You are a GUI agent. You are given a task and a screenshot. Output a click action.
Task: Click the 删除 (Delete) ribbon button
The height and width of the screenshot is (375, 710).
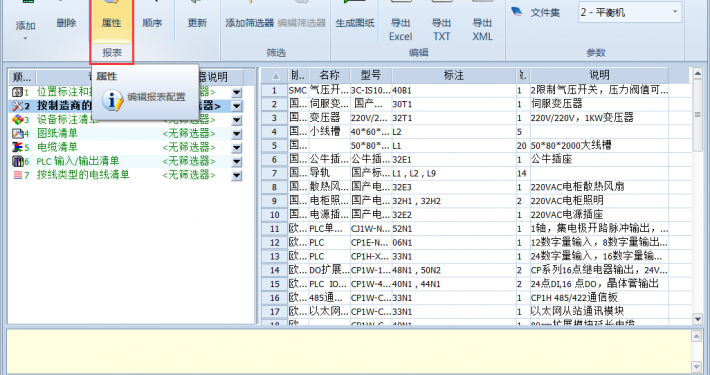66,23
